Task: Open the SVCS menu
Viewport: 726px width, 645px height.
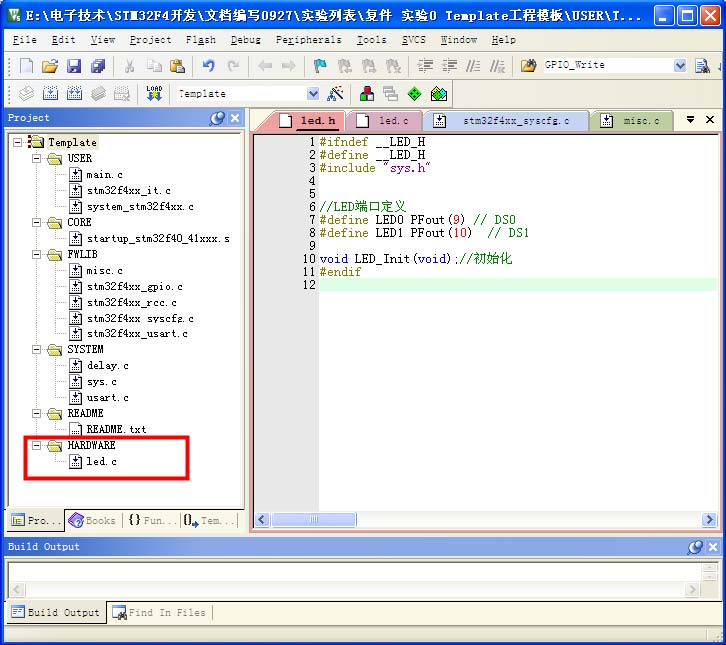Action: 413,40
